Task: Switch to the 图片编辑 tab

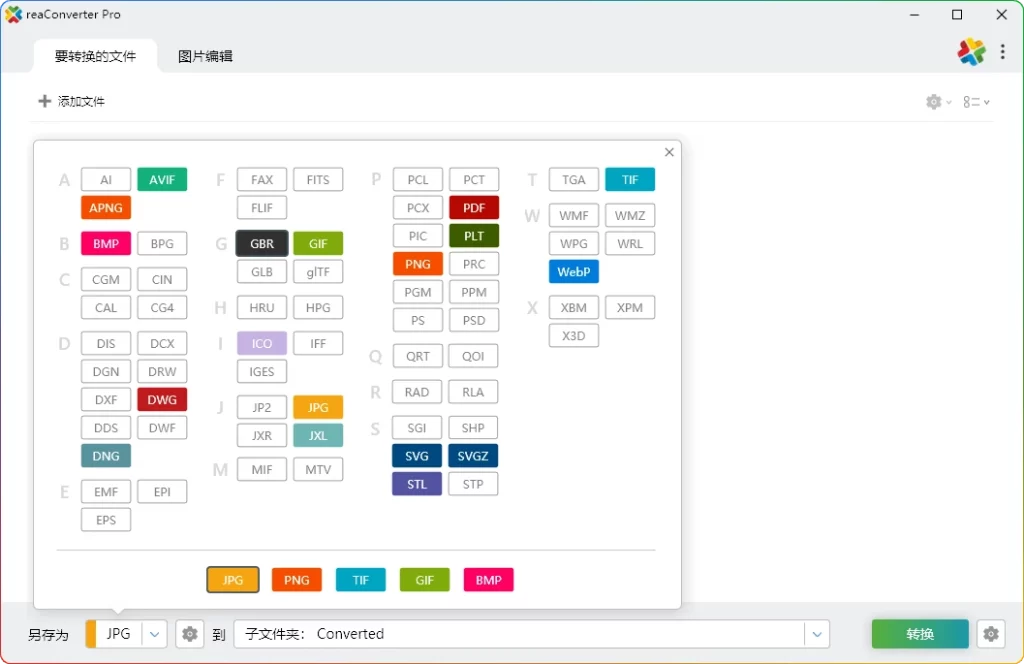Action: [204, 56]
